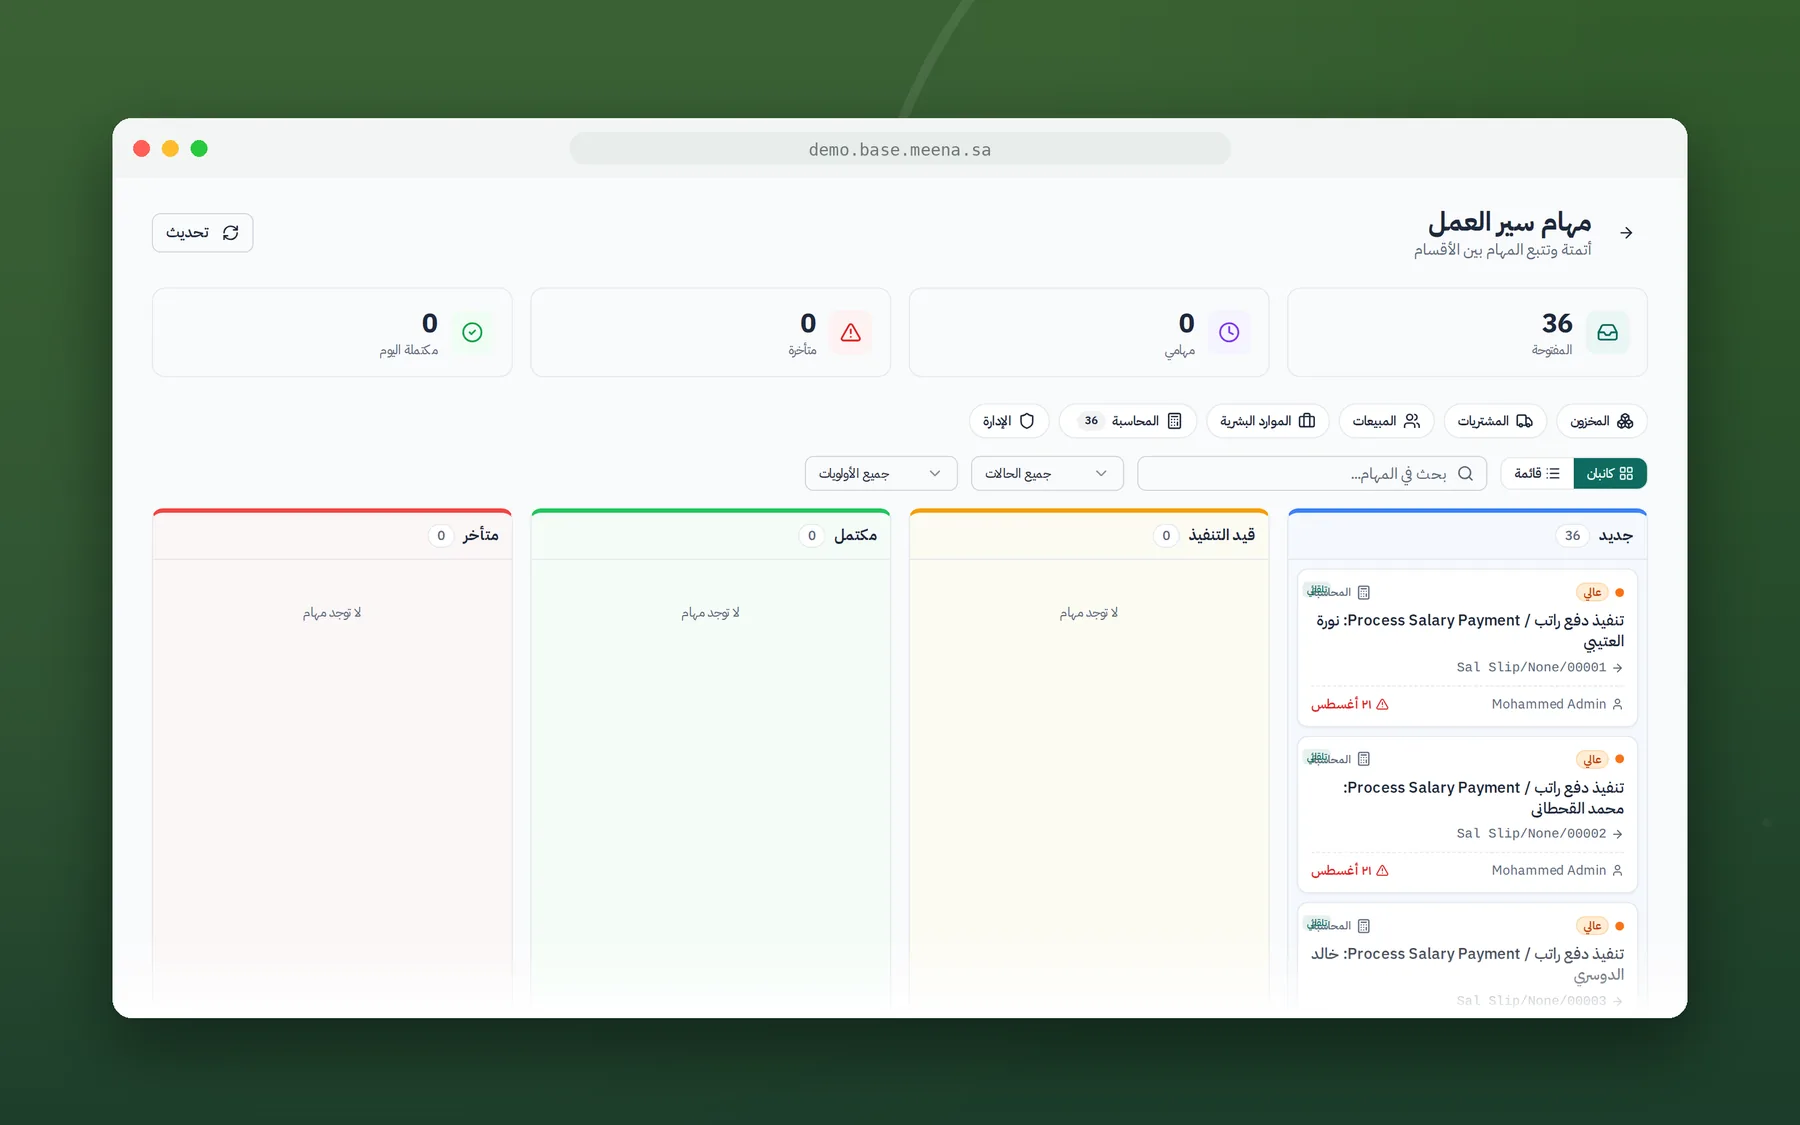Click calculator icon on نورة العتيبي task card
Image resolution: width=1800 pixels, height=1125 pixels.
(1363, 593)
